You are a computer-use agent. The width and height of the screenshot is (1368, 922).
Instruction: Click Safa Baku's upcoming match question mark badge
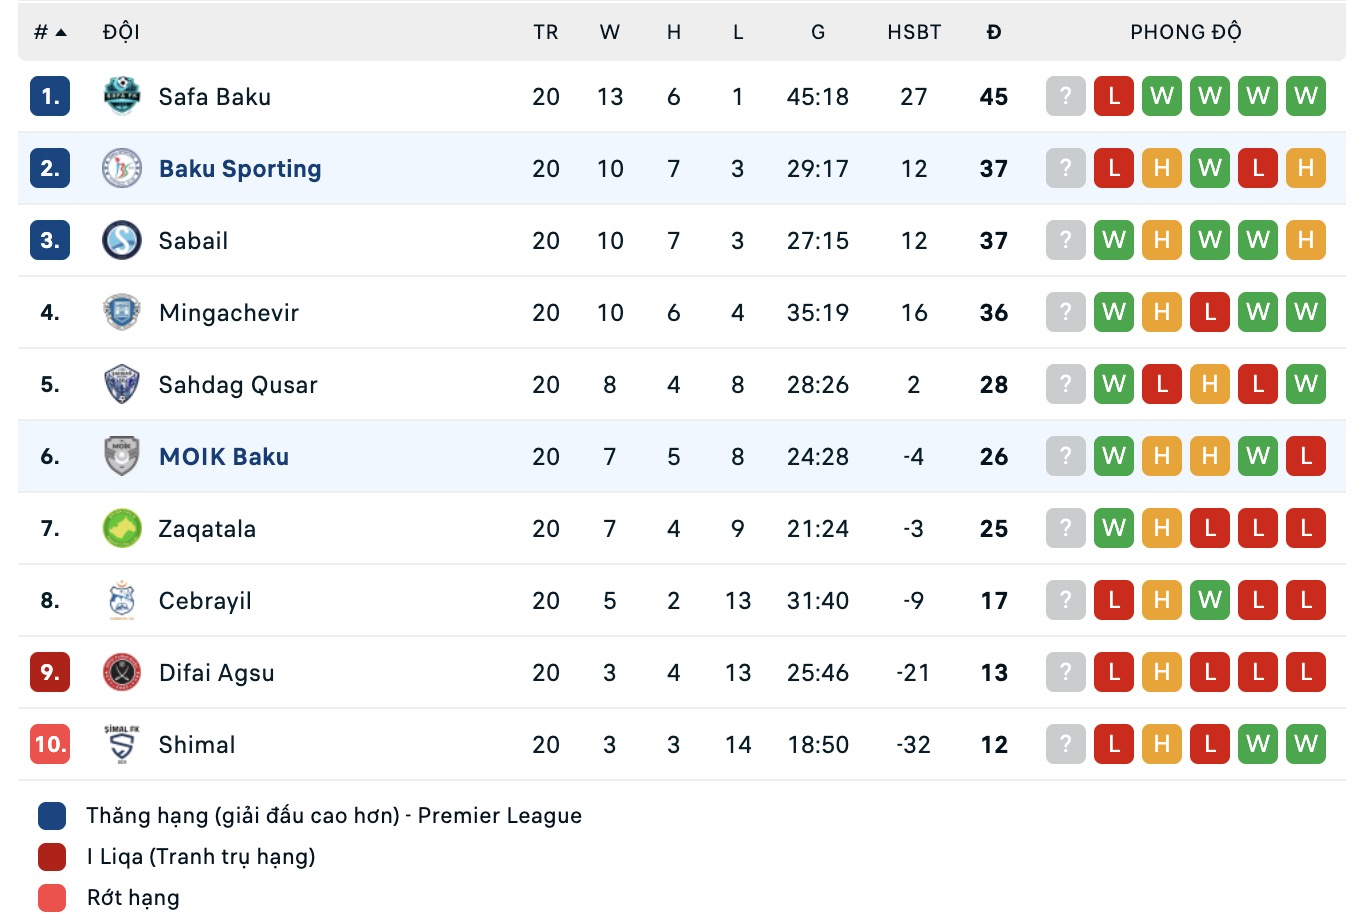1066,97
